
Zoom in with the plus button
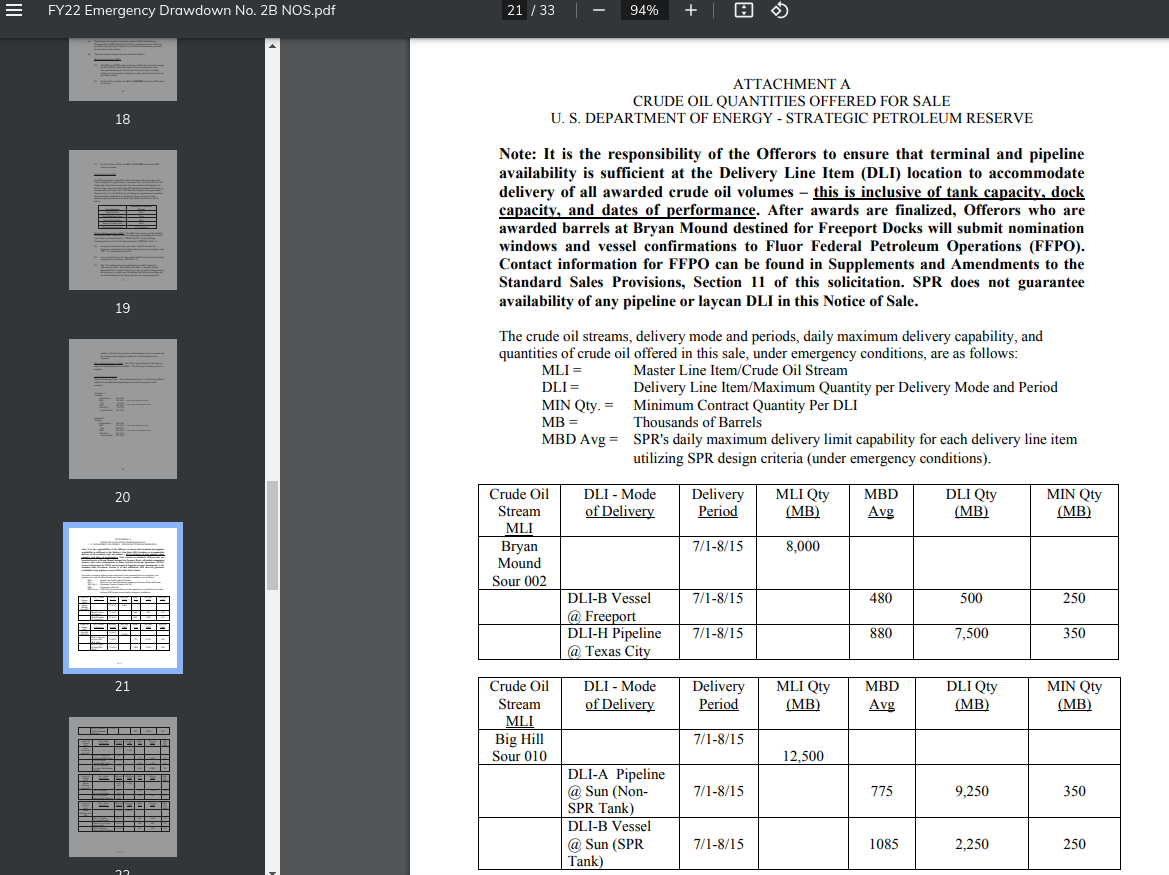[690, 10]
